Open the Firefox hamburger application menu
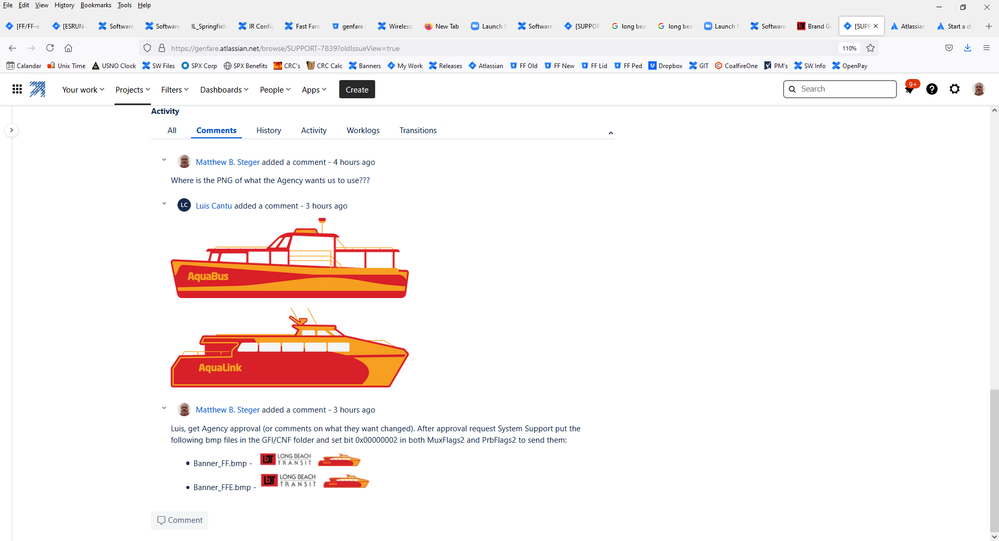 (x=986, y=48)
